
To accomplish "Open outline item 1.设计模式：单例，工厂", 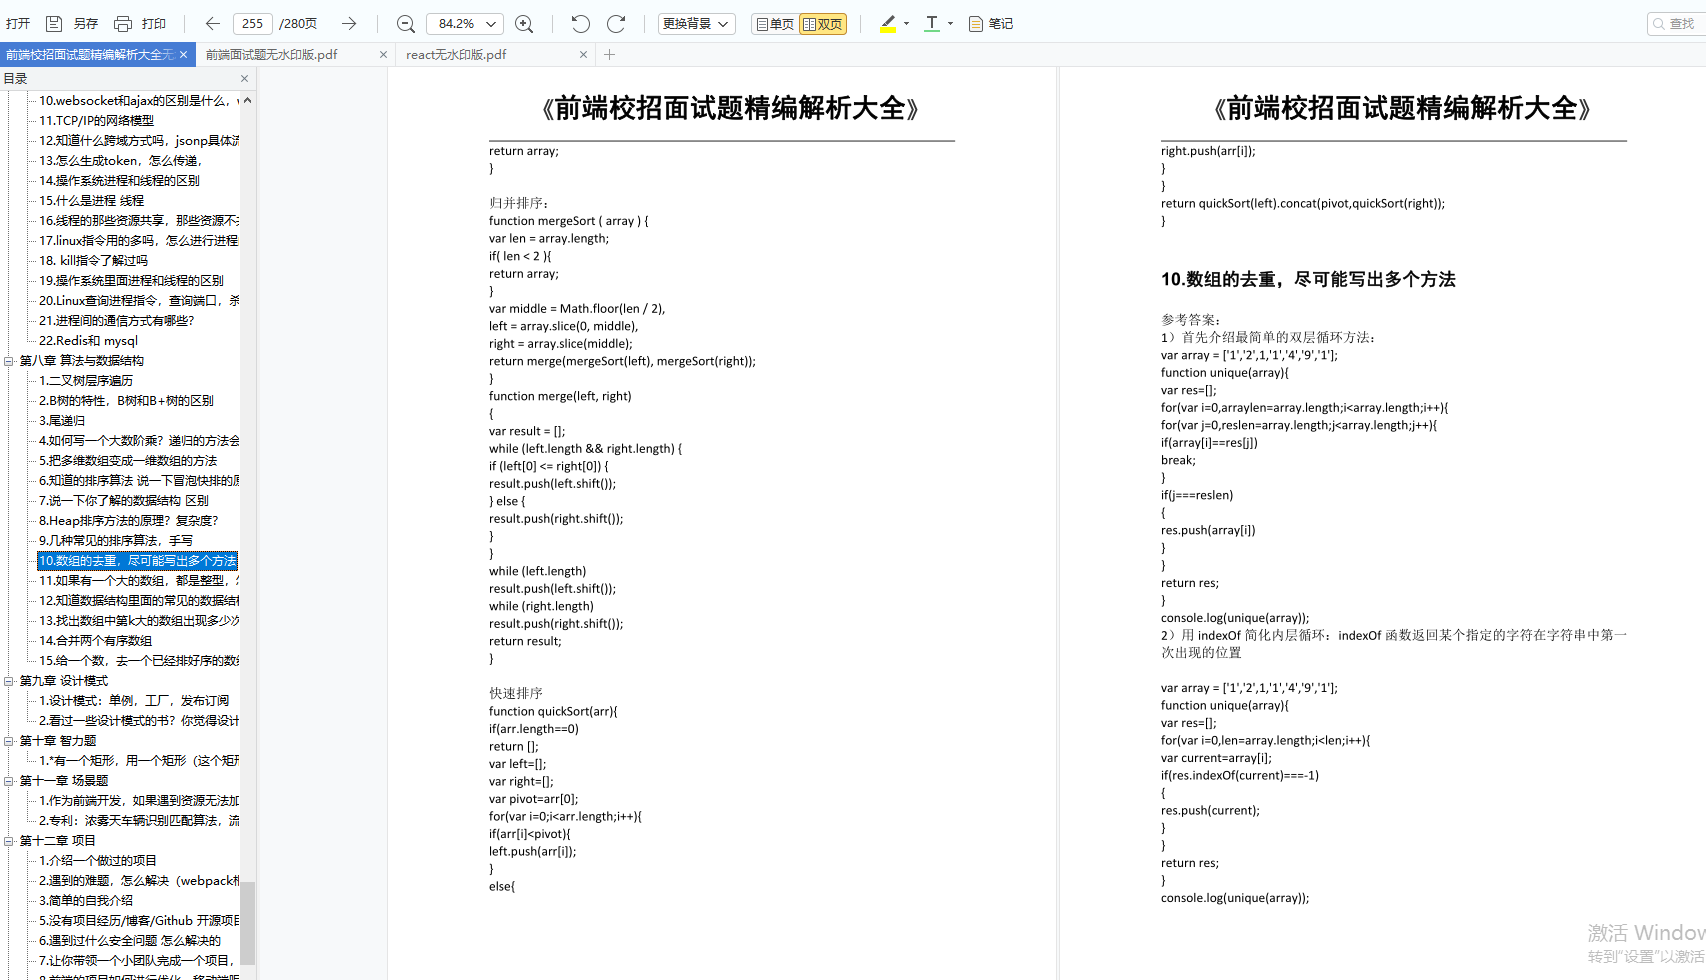I will 134,700.
